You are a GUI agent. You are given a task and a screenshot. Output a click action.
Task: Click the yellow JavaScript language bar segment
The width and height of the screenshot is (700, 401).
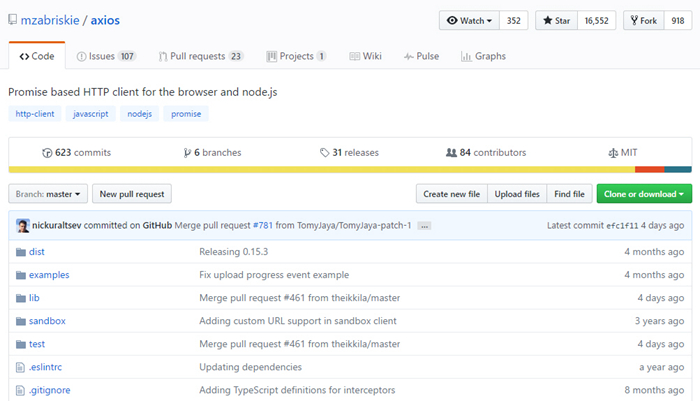(x=321, y=170)
